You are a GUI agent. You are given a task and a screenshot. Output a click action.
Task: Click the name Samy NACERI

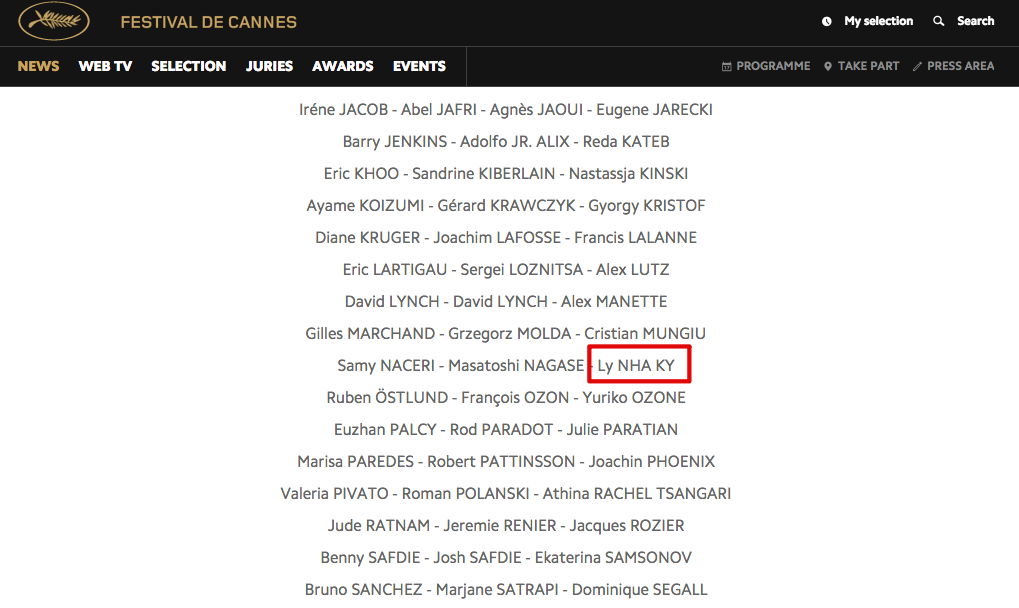(x=386, y=366)
